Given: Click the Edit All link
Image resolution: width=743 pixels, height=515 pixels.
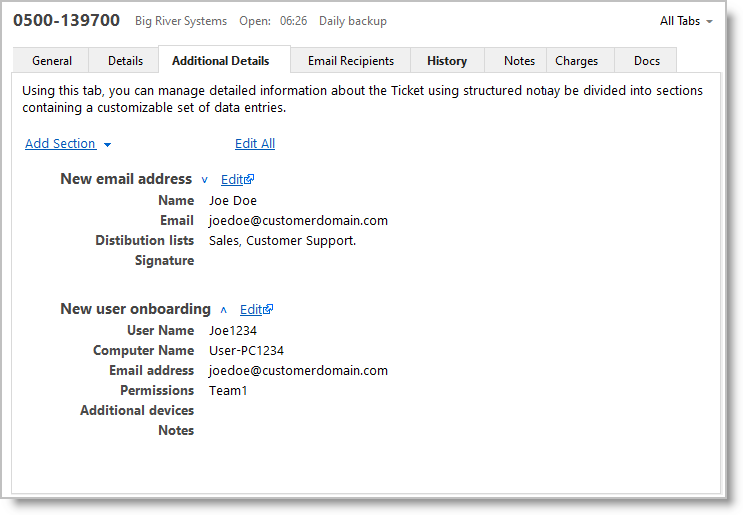Looking at the screenshot, I should click(255, 144).
